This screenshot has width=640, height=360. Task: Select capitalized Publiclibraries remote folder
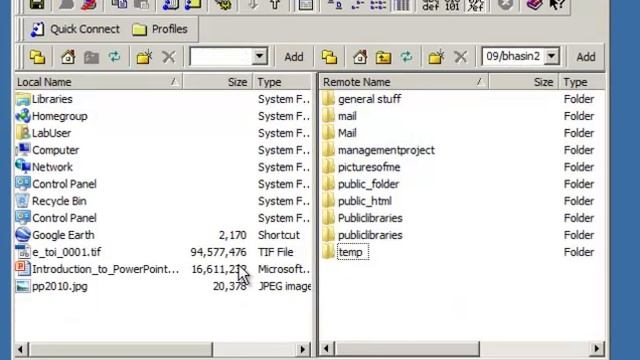(x=370, y=218)
